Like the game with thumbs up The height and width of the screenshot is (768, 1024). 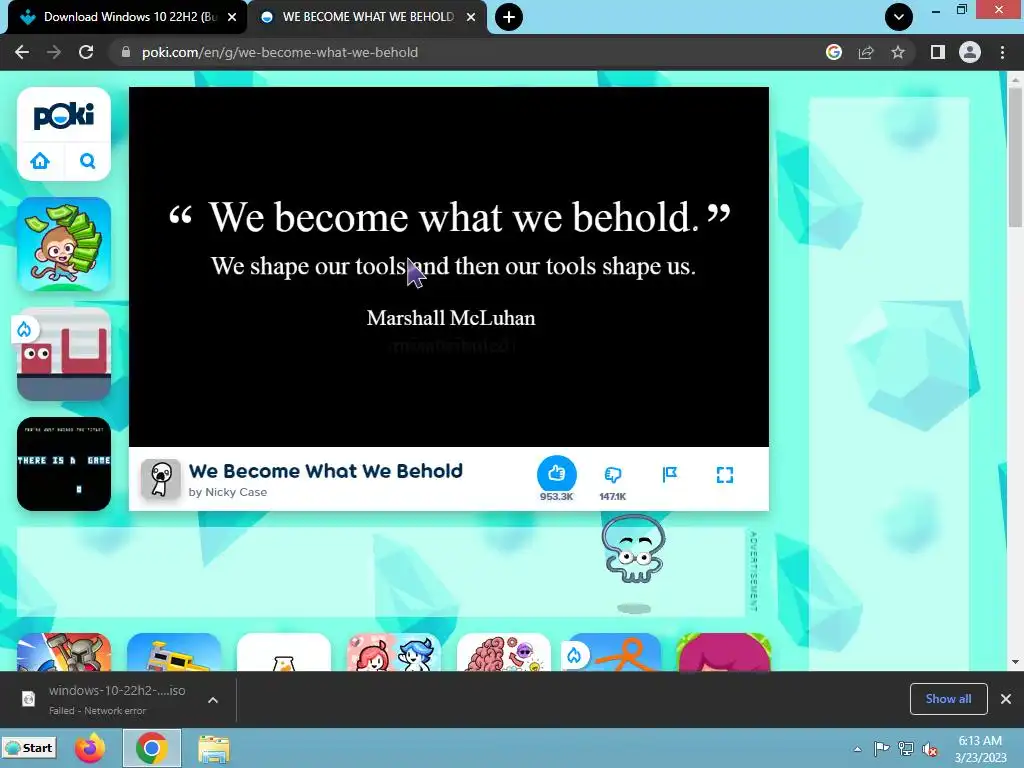tap(556, 473)
